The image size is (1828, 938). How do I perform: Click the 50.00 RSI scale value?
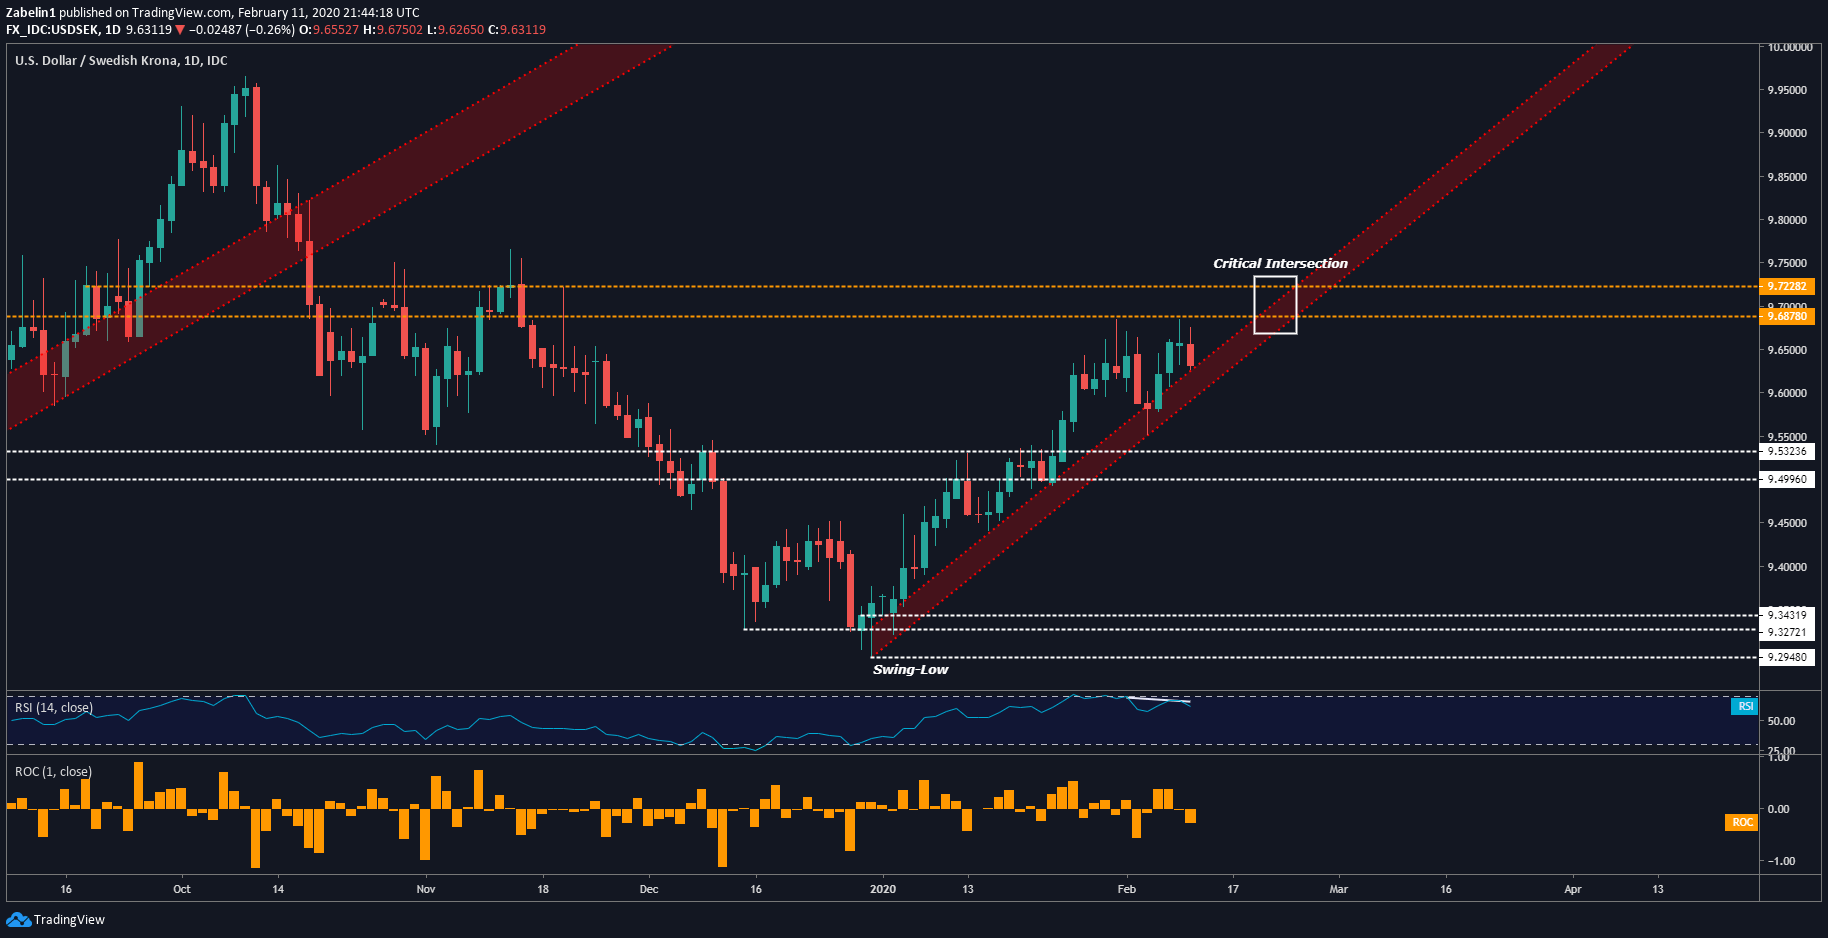(1781, 721)
